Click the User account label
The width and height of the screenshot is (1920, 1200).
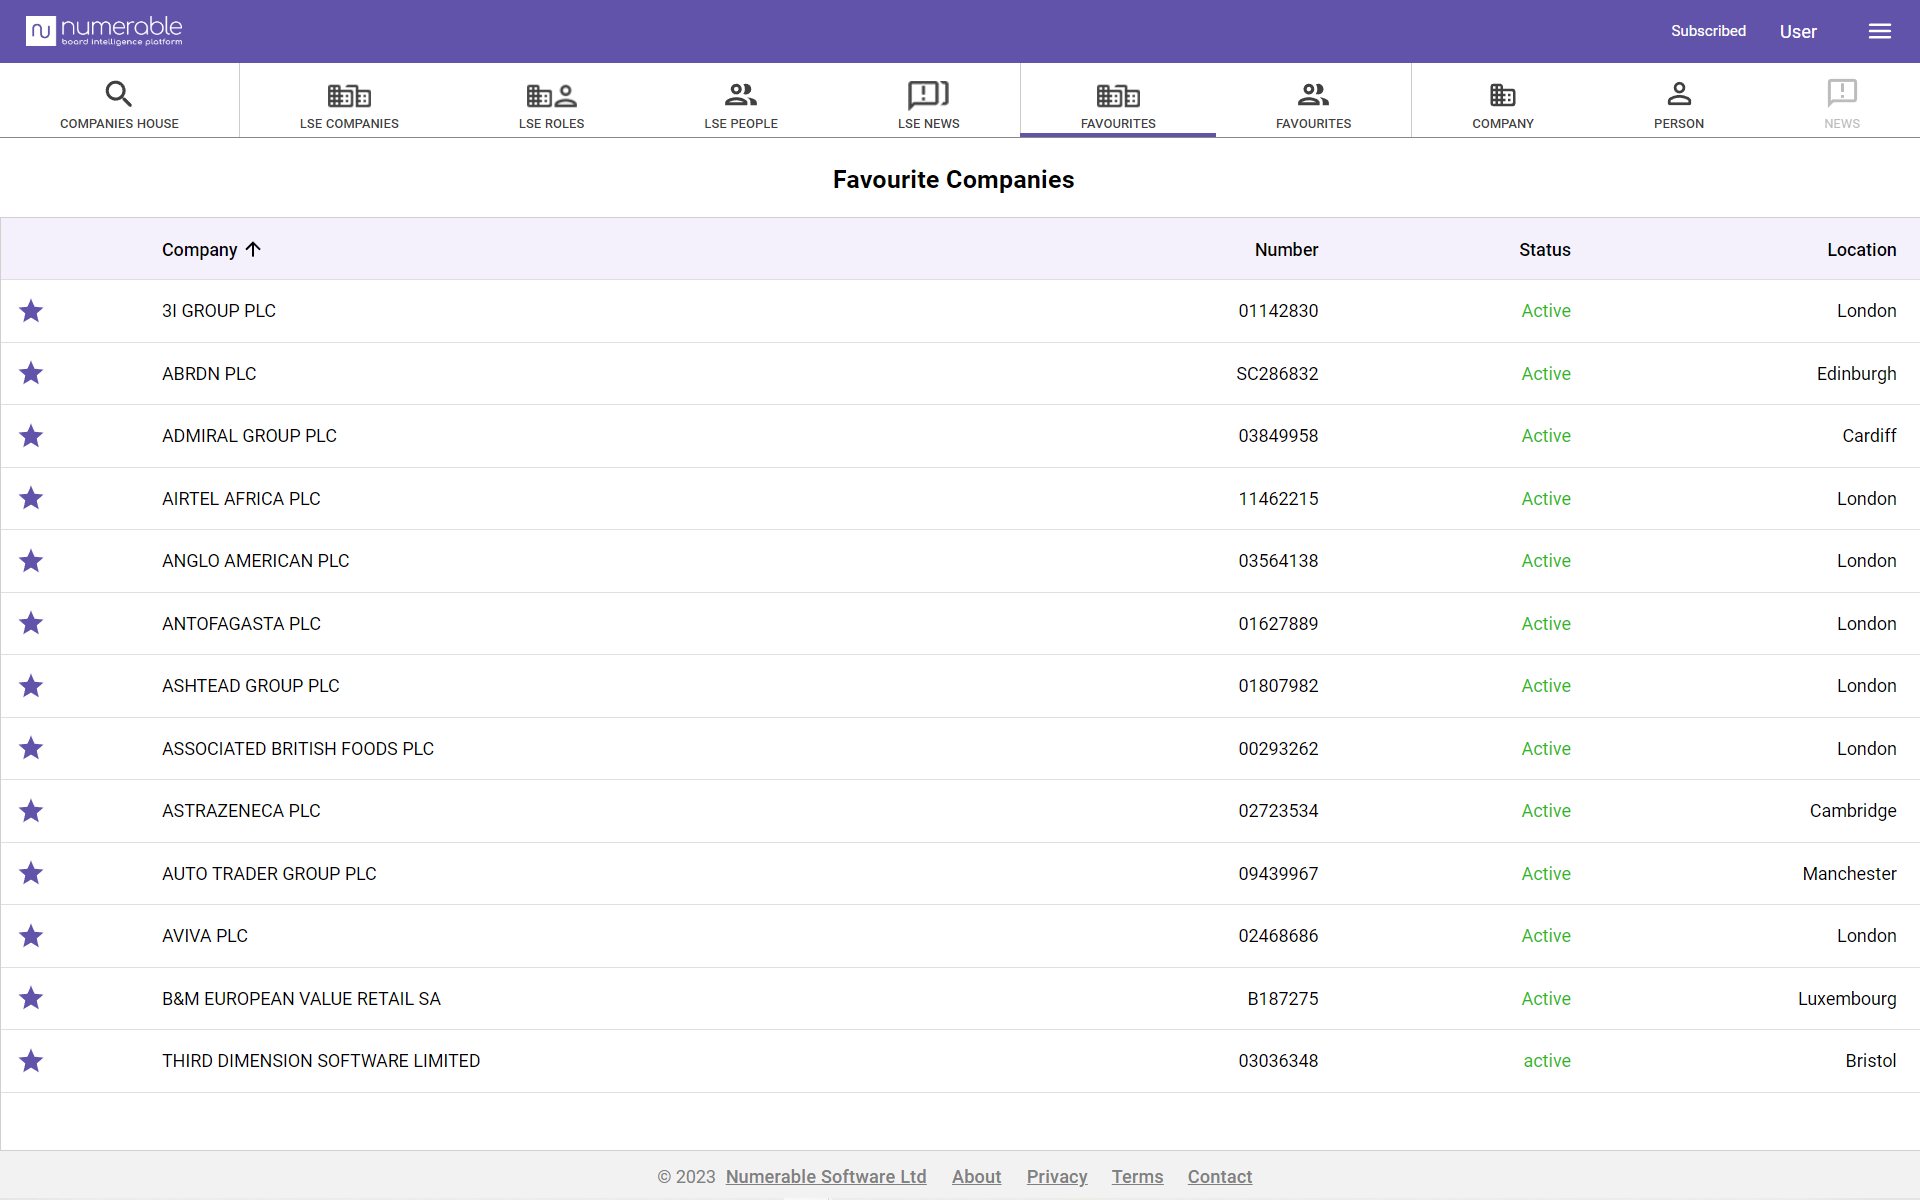tap(1798, 32)
